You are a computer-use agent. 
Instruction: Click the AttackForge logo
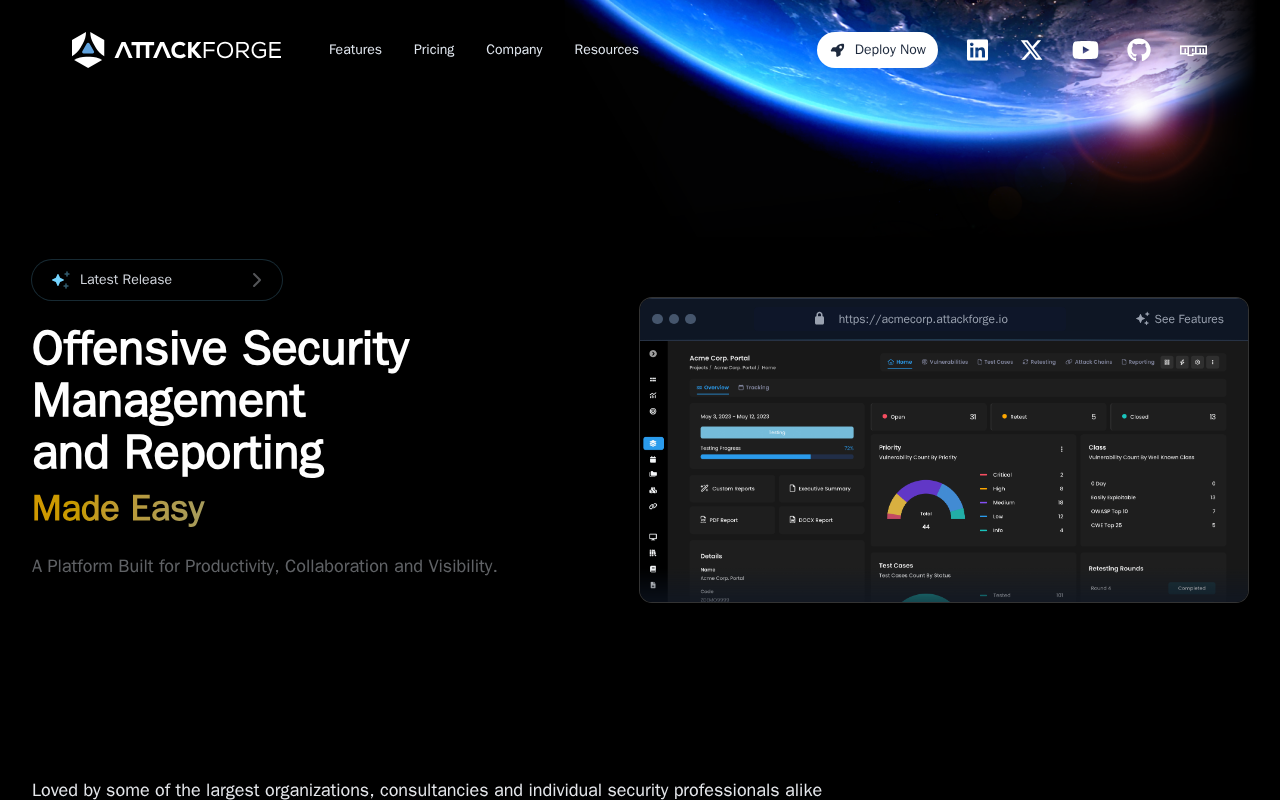click(x=176, y=50)
